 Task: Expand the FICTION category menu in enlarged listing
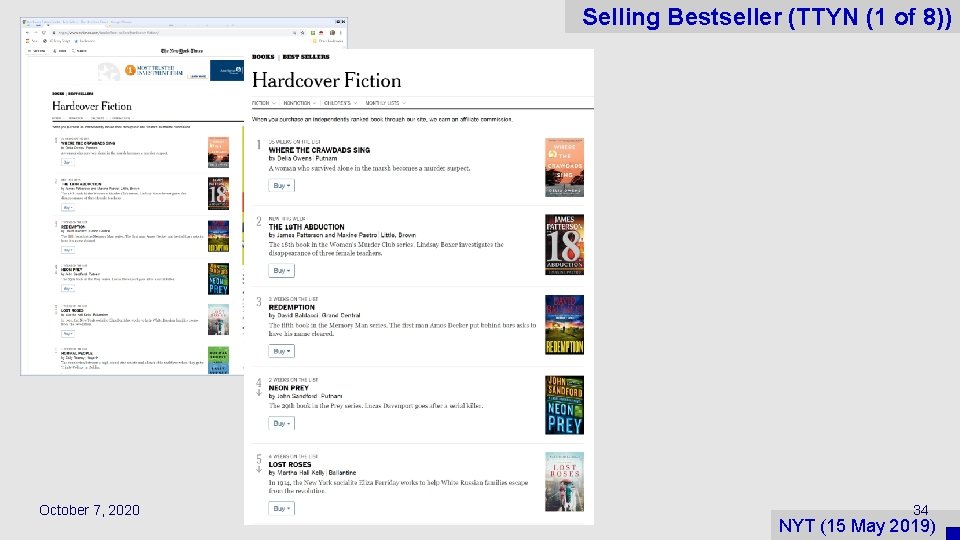pos(263,103)
